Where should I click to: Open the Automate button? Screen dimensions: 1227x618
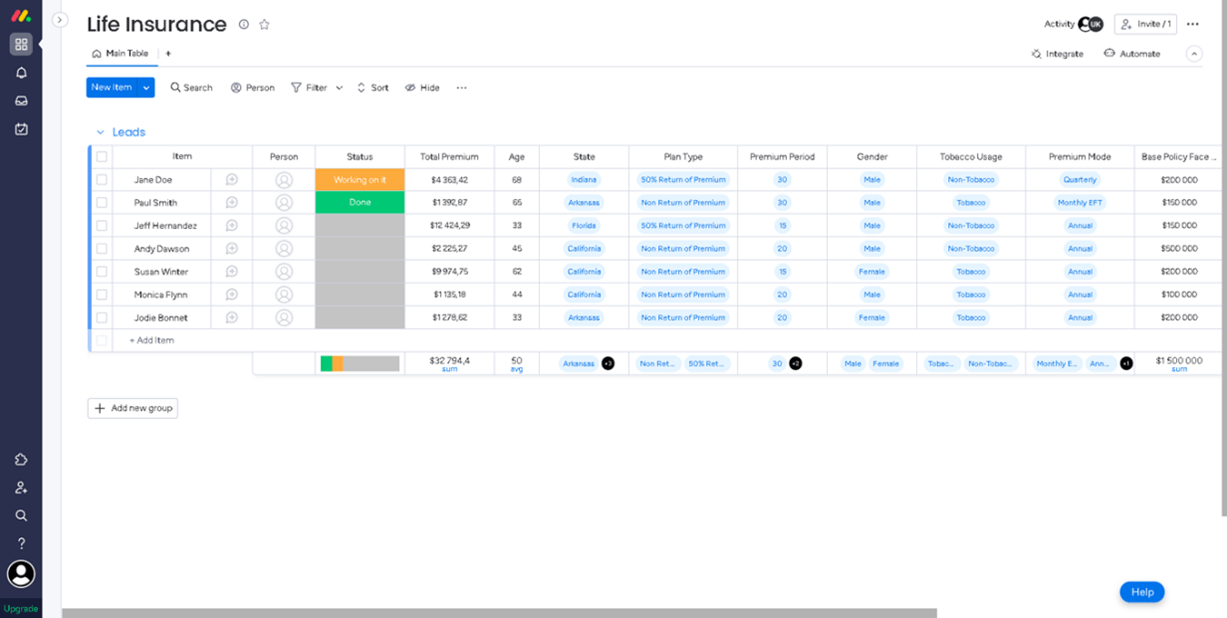1132,54
